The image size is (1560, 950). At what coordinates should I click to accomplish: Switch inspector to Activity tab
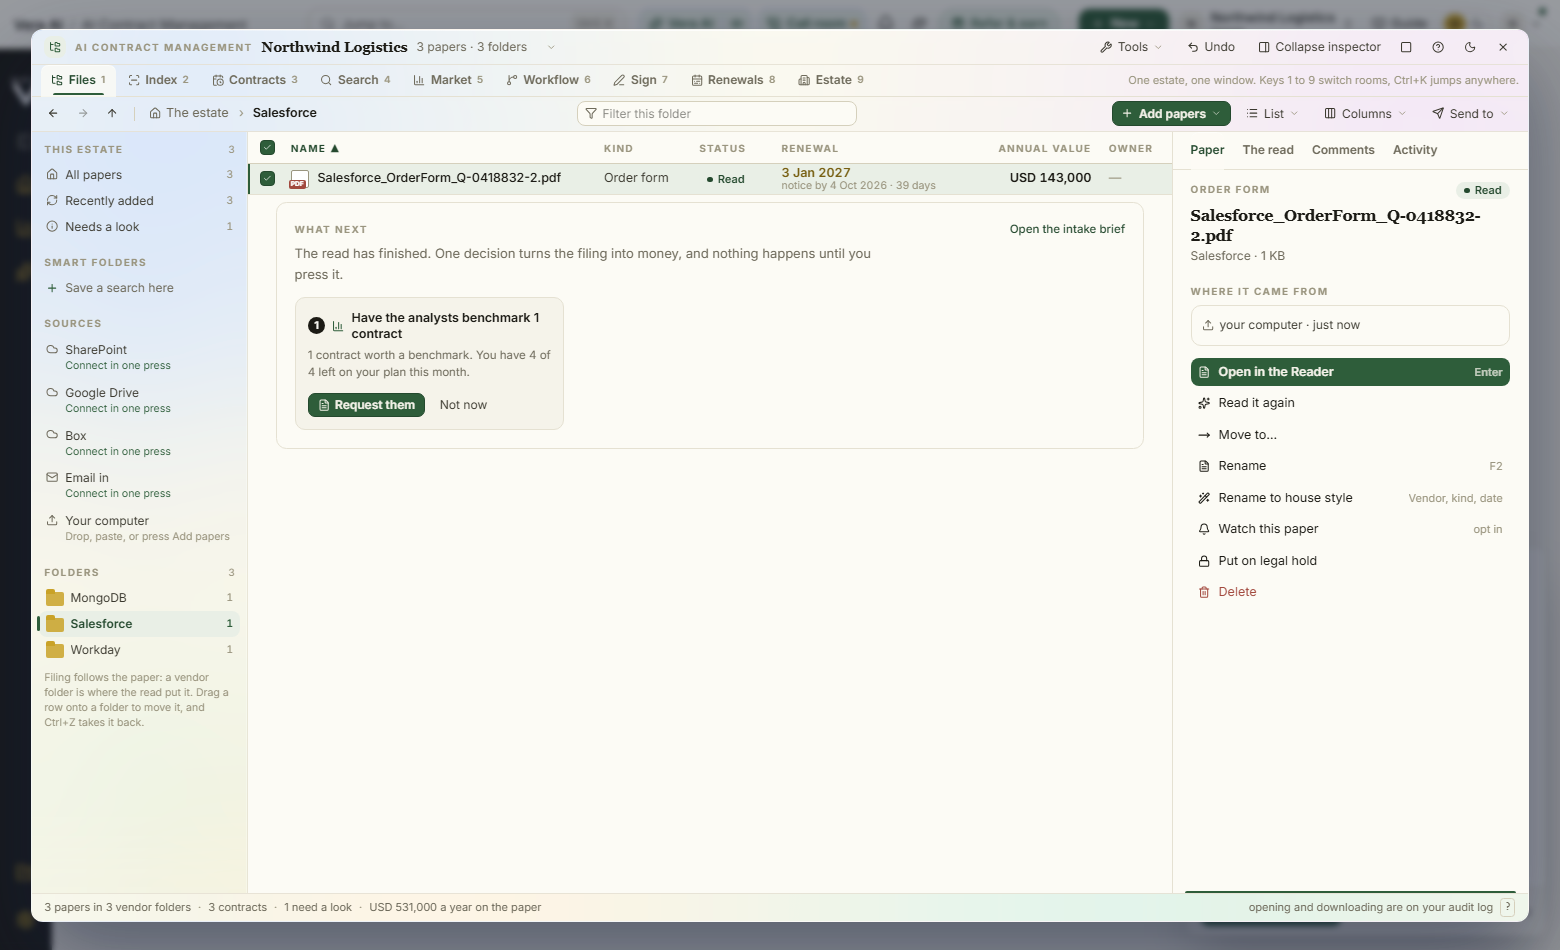coord(1415,150)
